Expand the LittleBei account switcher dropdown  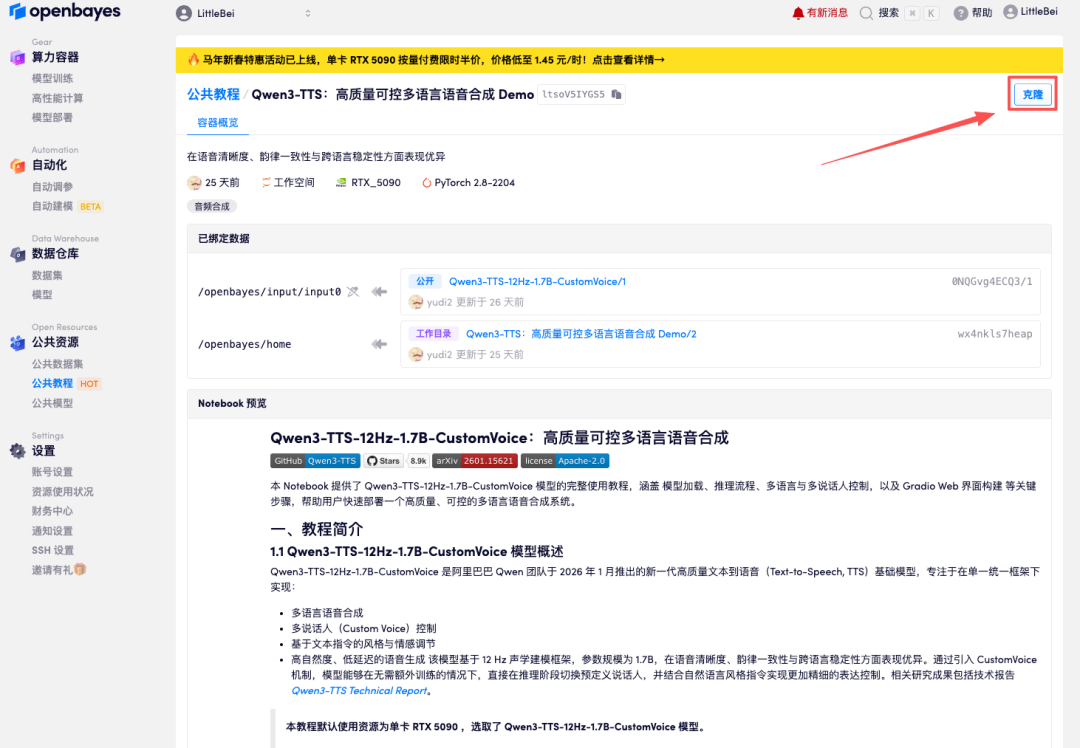308,14
